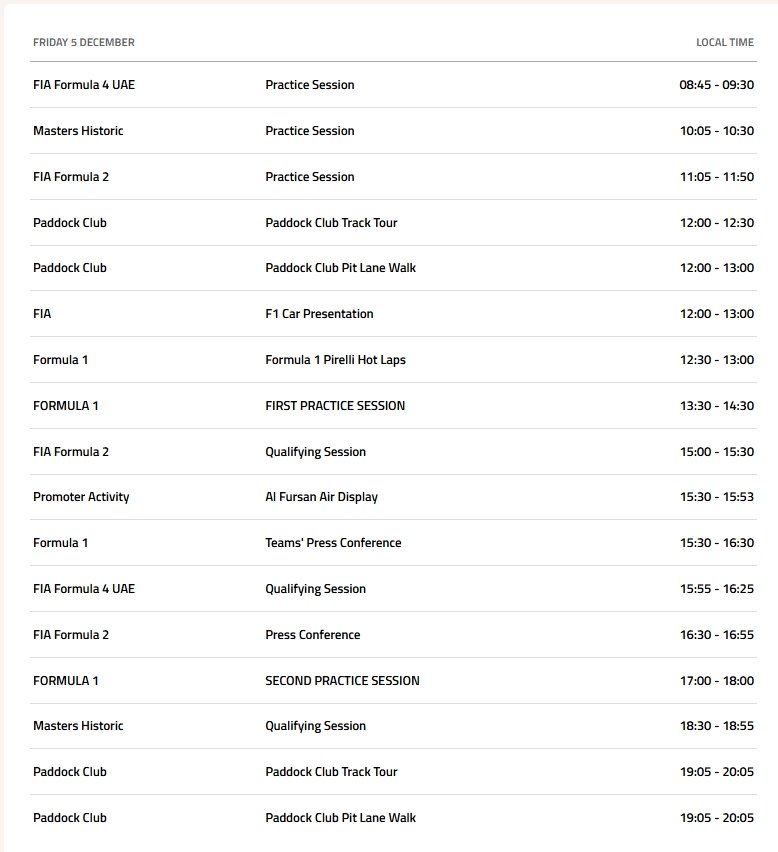Viewport: 778px width, 852px height.
Task: Click the Friday 5 December header
Action: [84, 42]
